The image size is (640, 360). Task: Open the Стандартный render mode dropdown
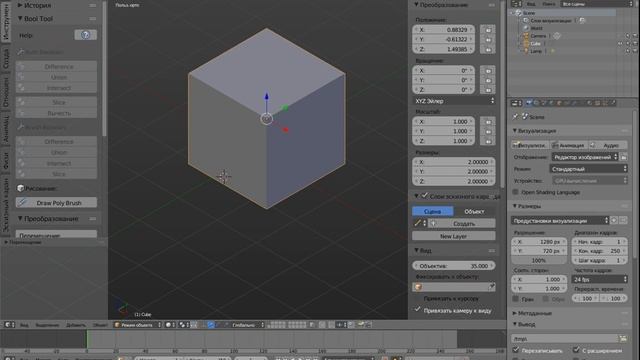(589, 169)
